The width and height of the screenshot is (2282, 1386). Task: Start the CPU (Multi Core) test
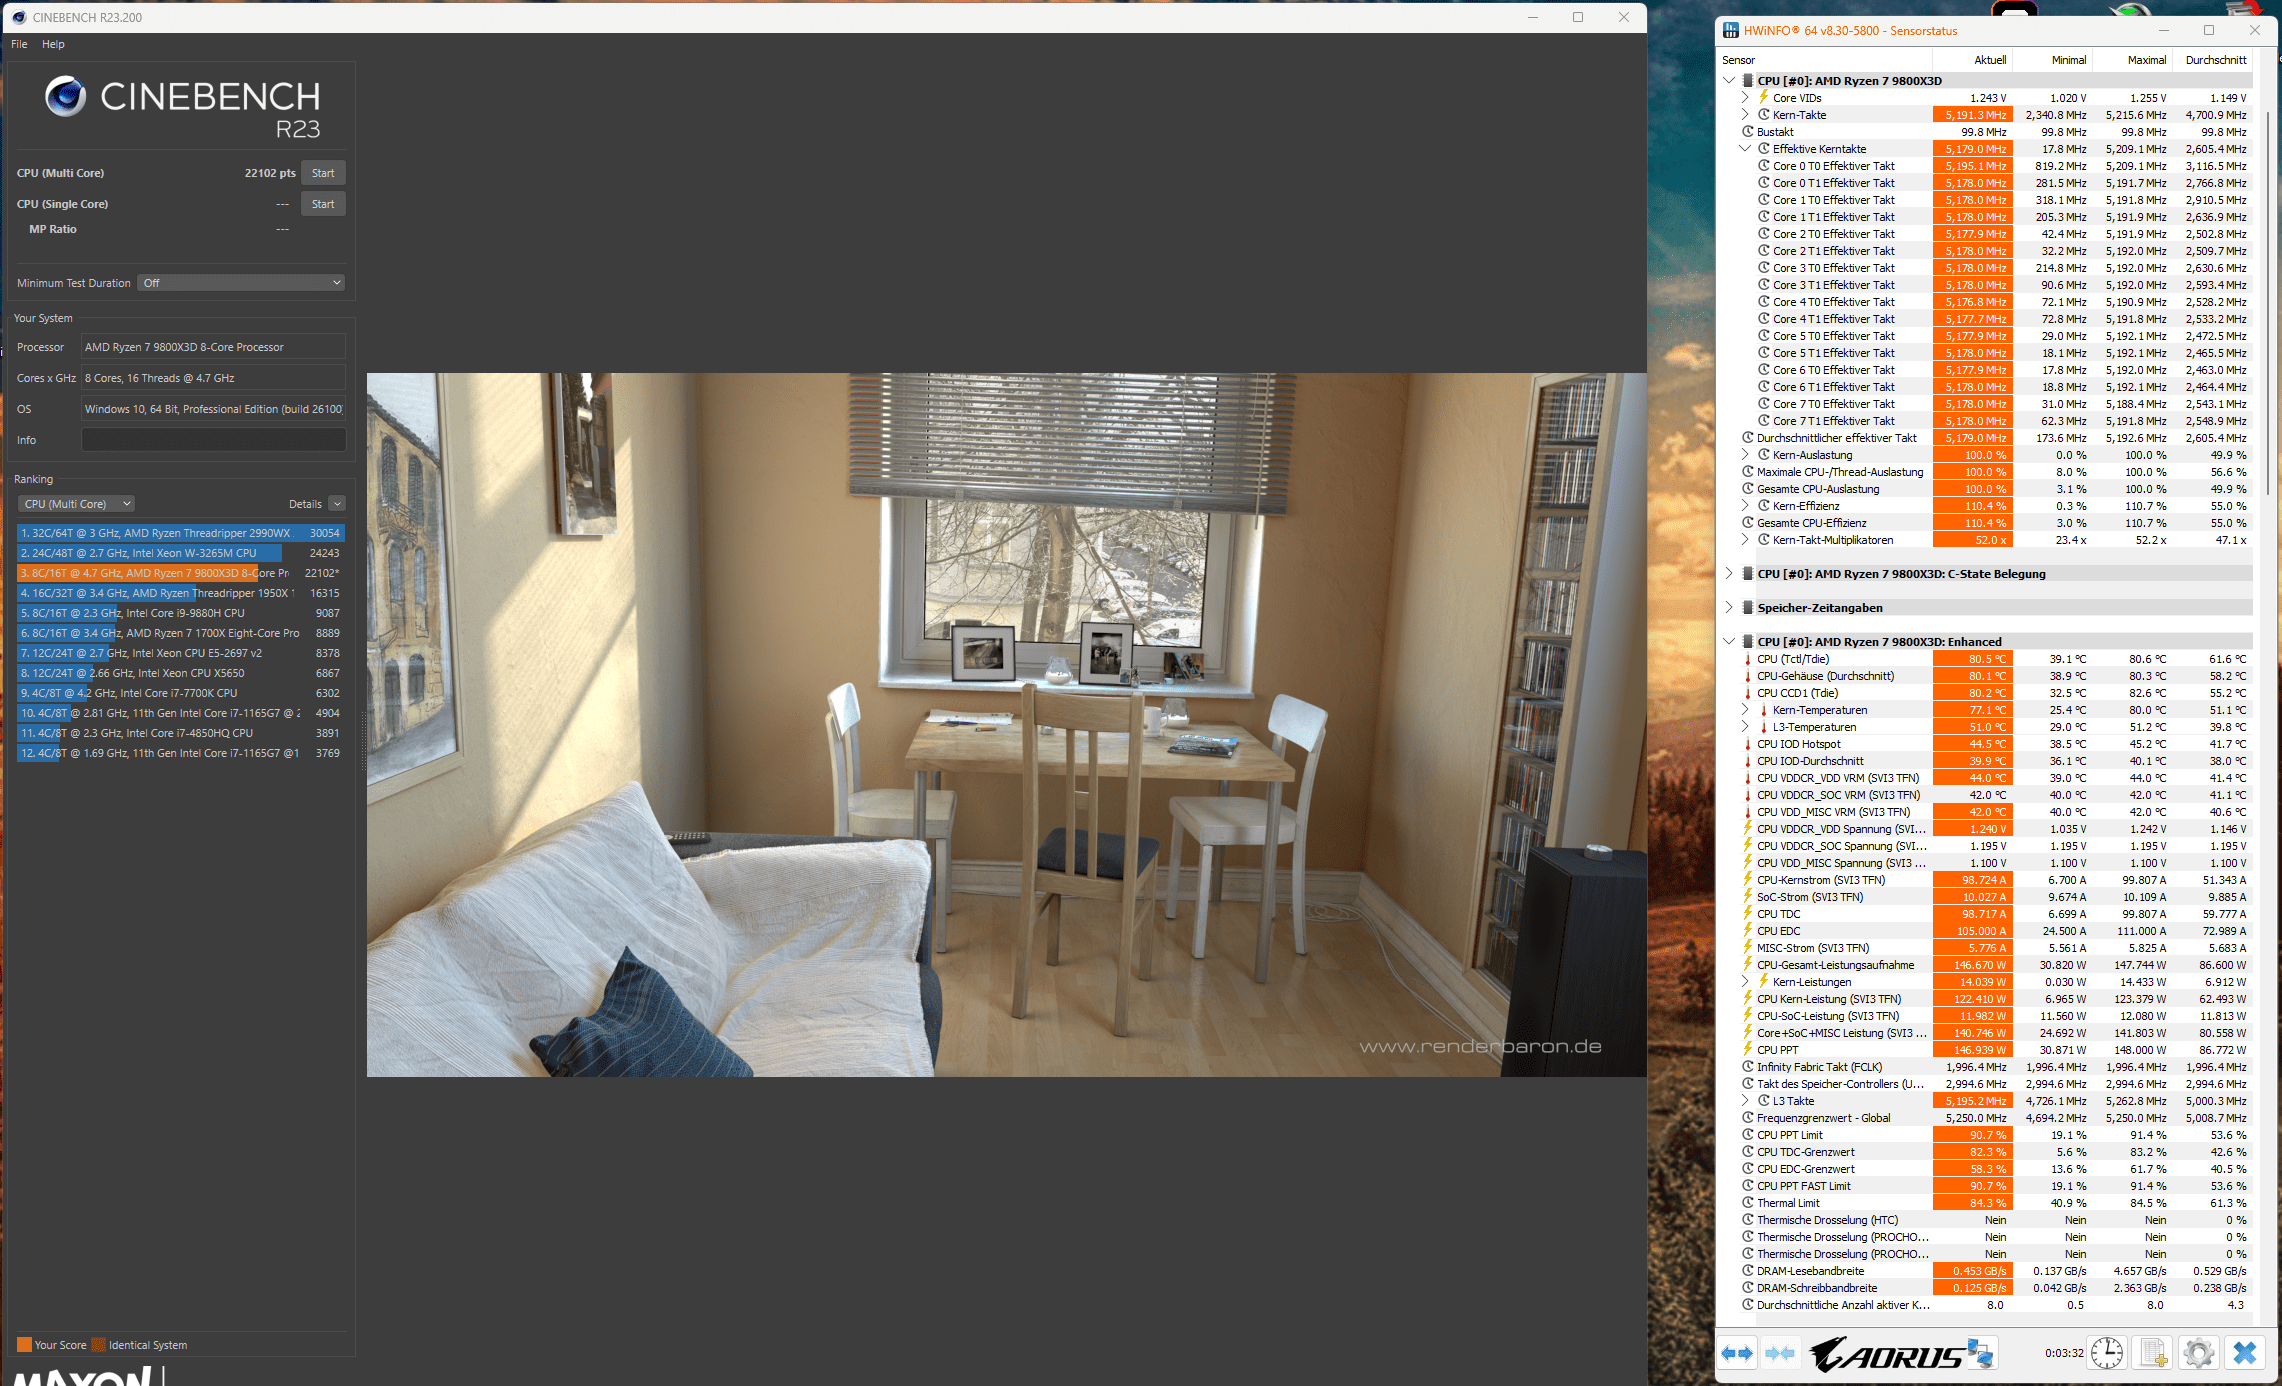(323, 173)
